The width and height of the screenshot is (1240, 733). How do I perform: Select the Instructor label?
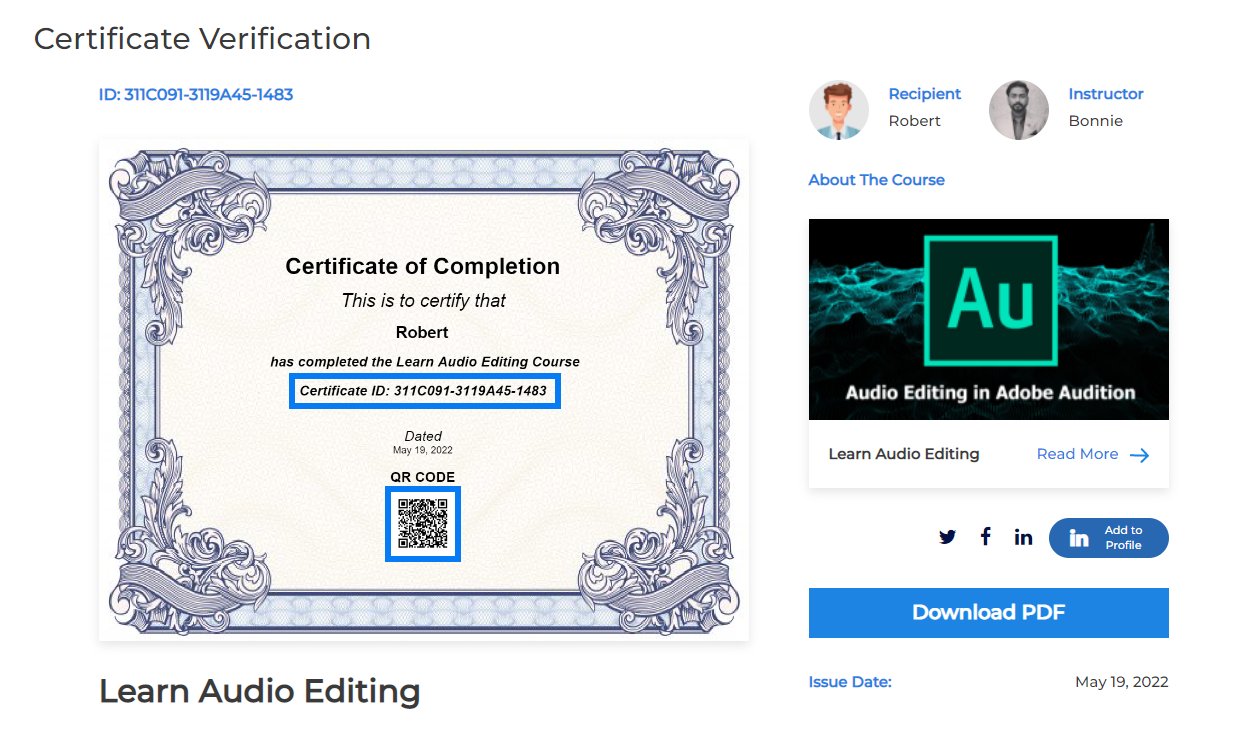1105,93
